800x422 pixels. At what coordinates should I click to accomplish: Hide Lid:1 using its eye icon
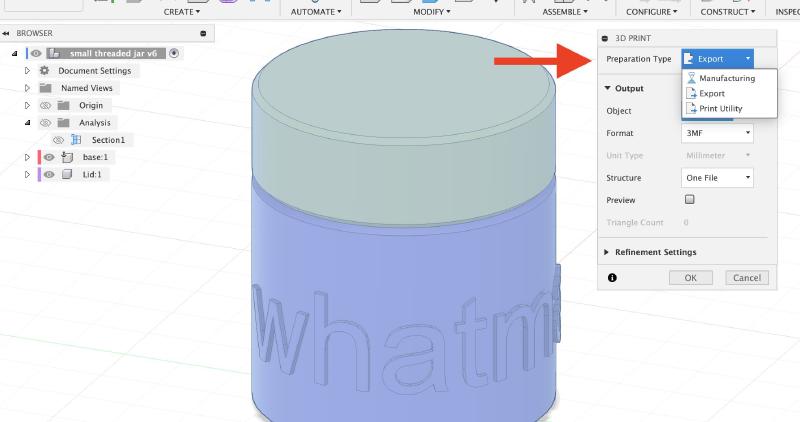(x=49, y=175)
